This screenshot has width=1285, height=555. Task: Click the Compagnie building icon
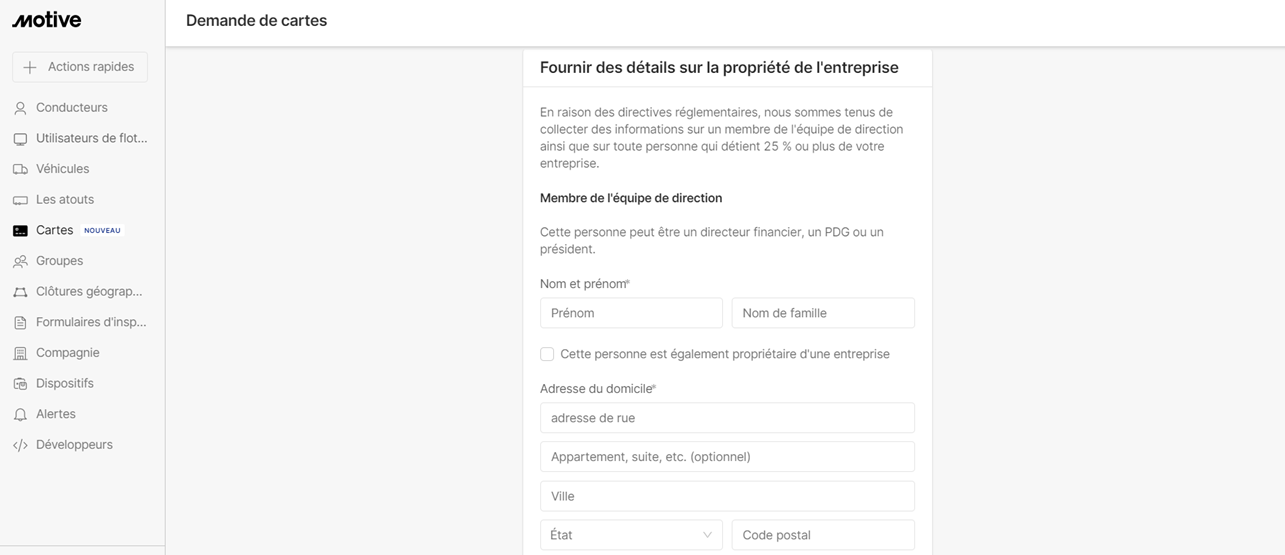20,353
